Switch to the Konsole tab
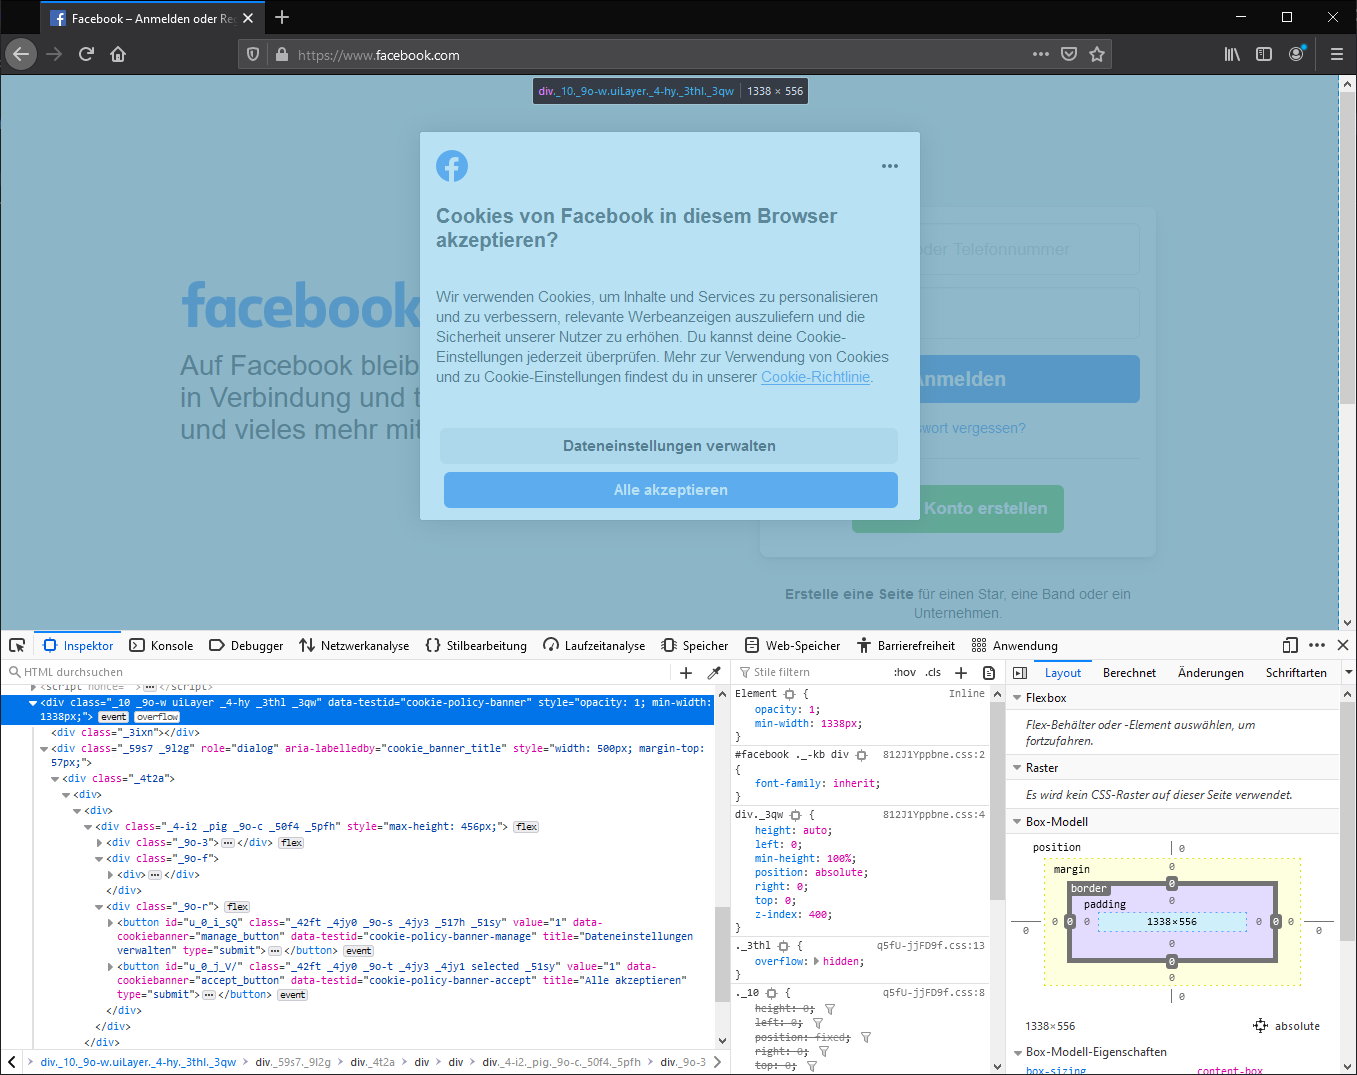The image size is (1357, 1075). click(161, 646)
